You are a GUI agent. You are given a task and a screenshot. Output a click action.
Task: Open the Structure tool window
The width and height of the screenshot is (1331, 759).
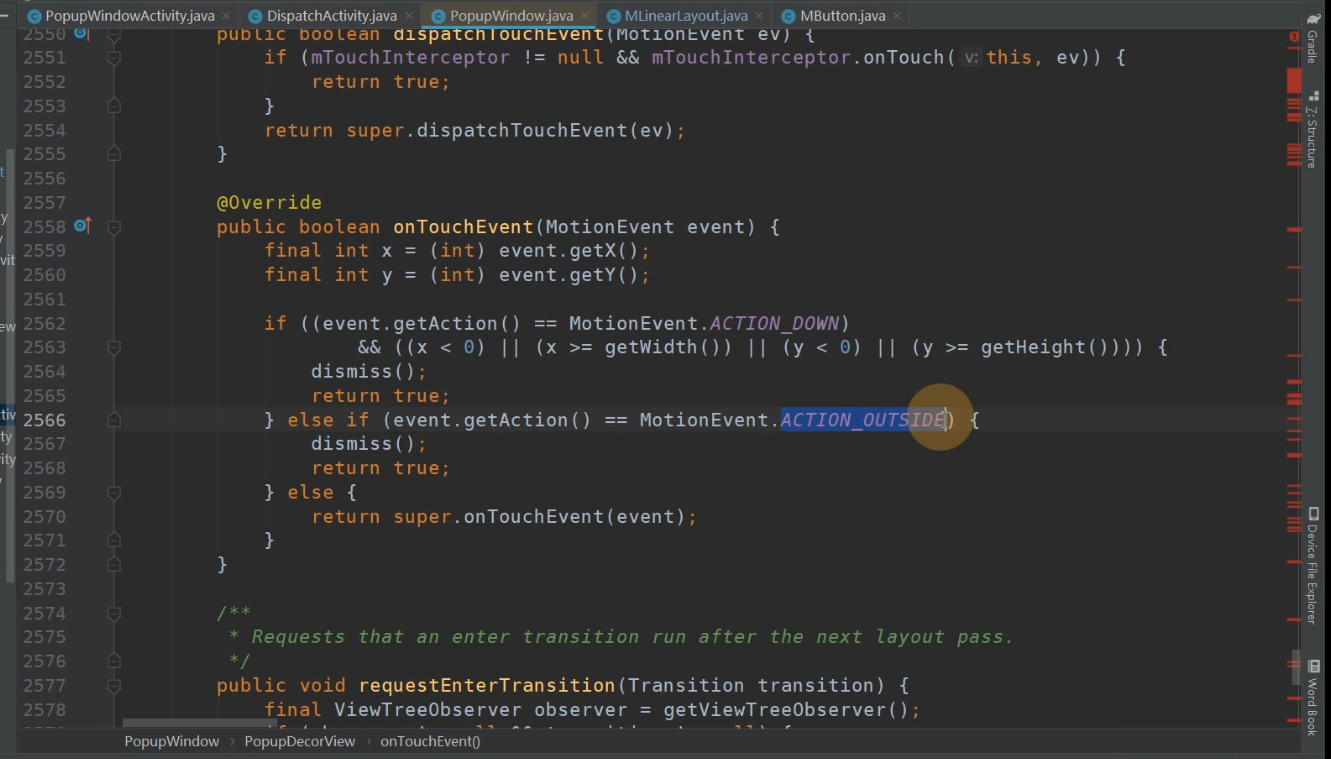[x=1313, y=128]
